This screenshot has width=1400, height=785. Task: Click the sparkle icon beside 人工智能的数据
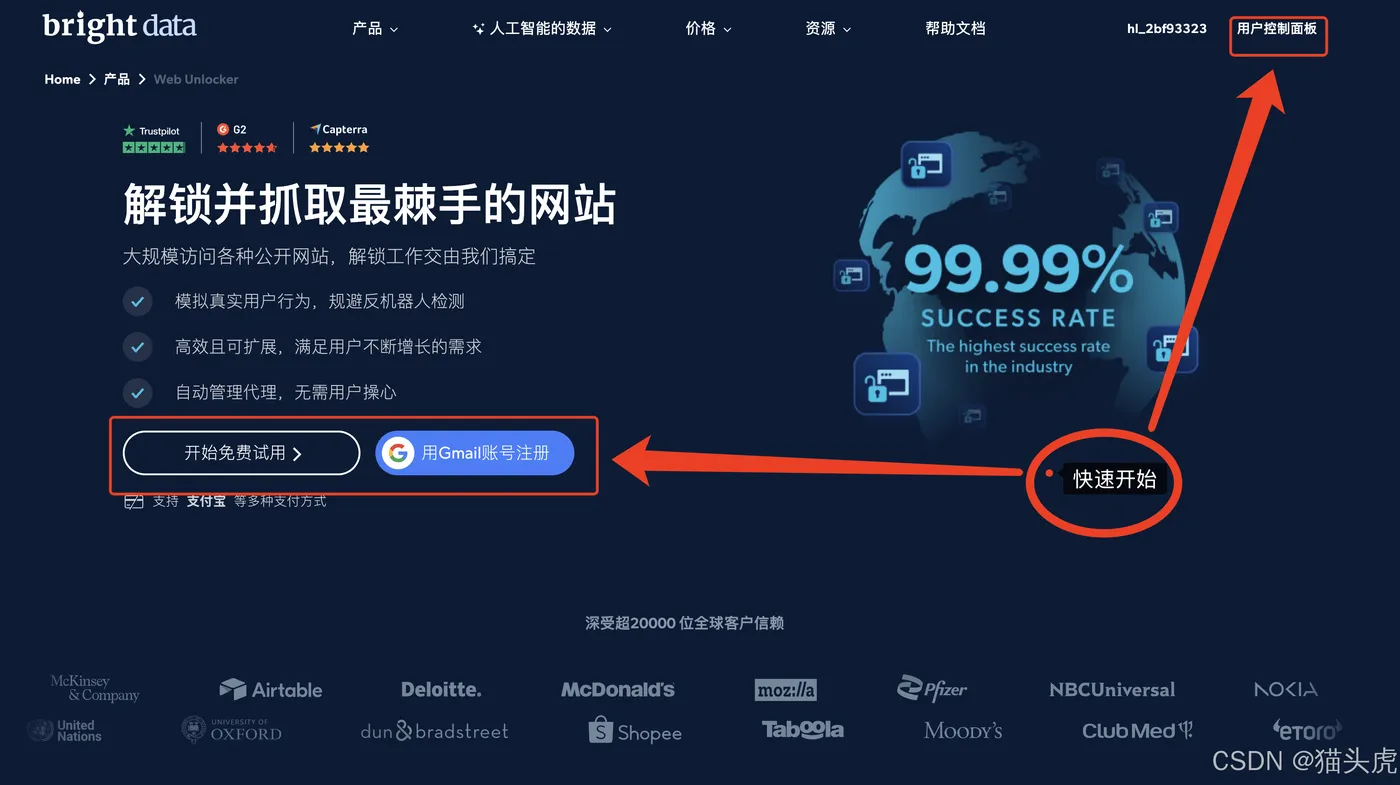pyautogui.click(x=478, y=29)
